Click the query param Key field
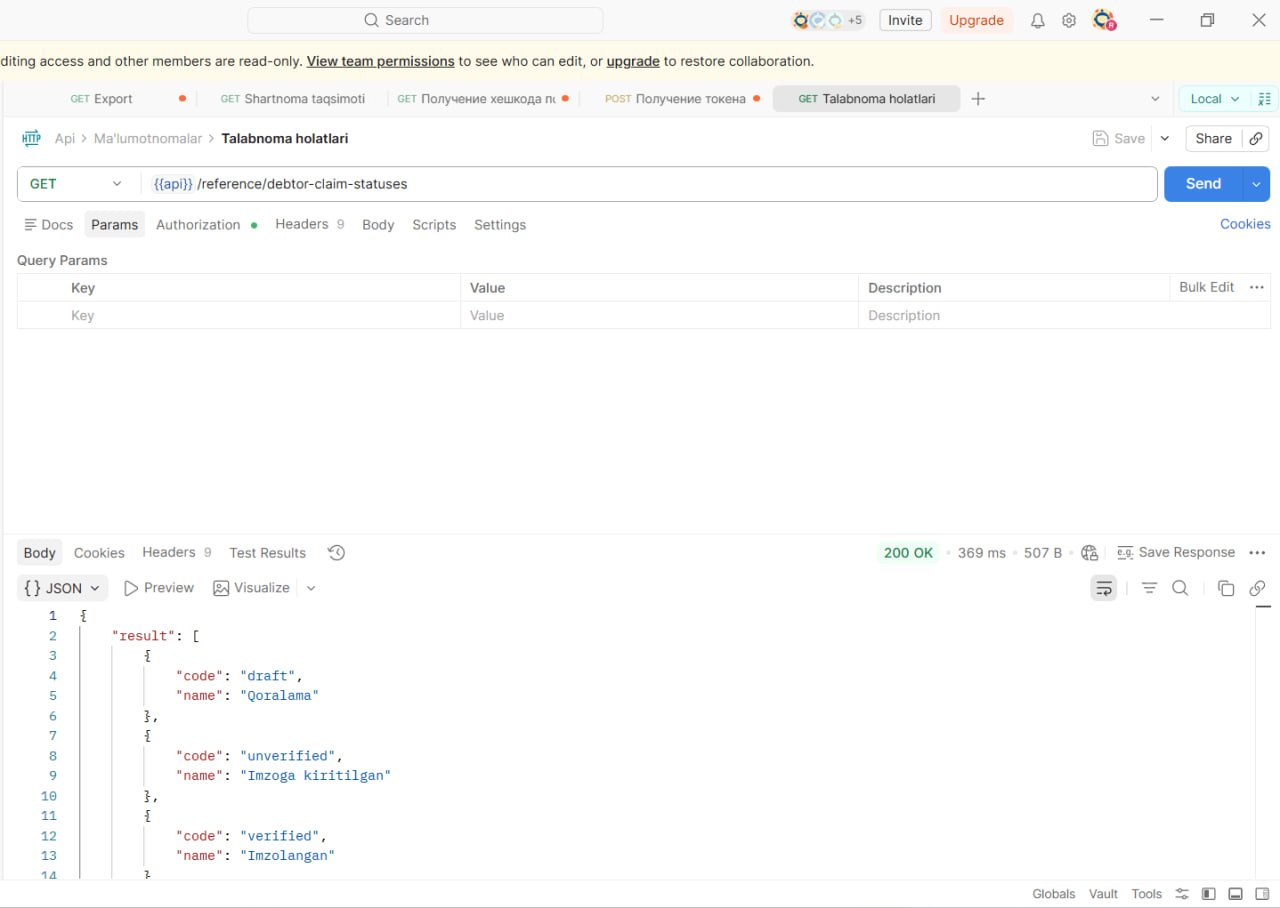The image size is (1280, 908). pyautogui.click(x=262, y=315)
